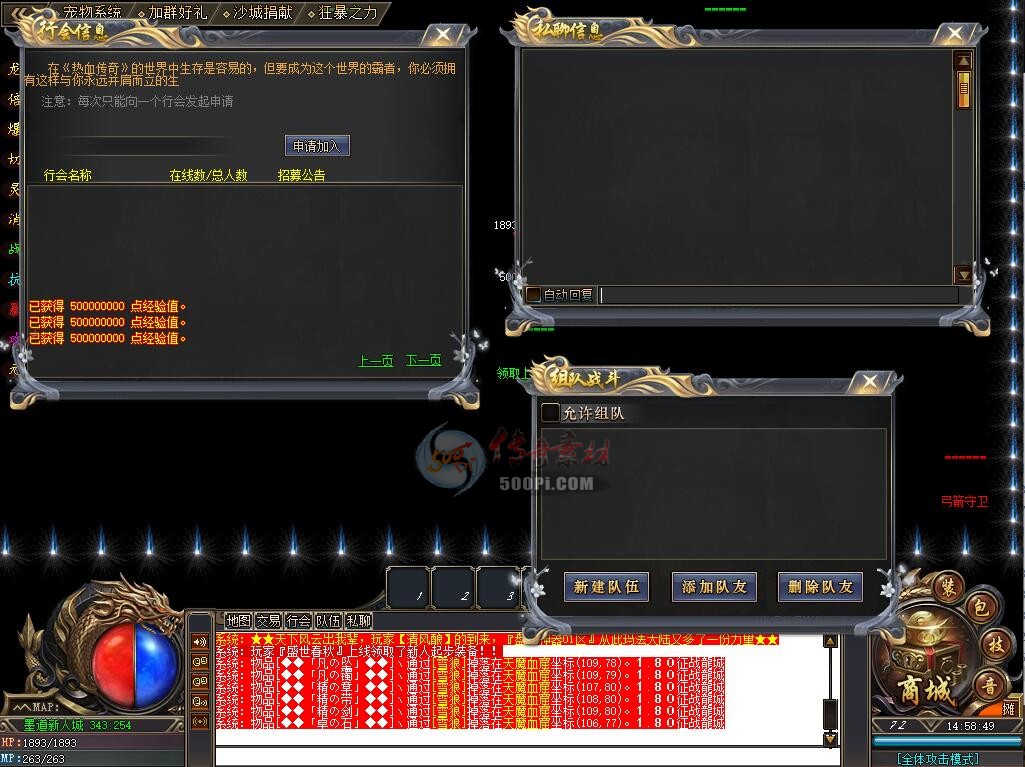Click the 招募公告 column header

301,175
